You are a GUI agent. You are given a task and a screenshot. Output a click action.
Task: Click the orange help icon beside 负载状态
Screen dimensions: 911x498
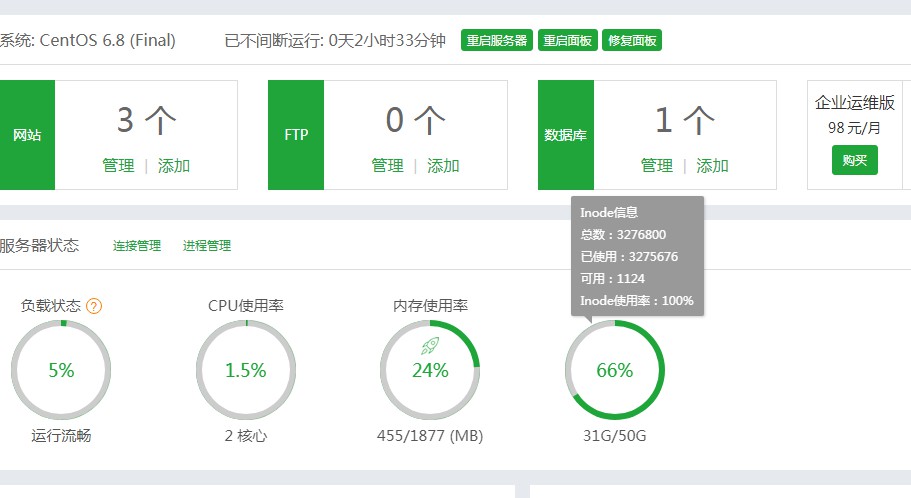click(x=94, y=306)
